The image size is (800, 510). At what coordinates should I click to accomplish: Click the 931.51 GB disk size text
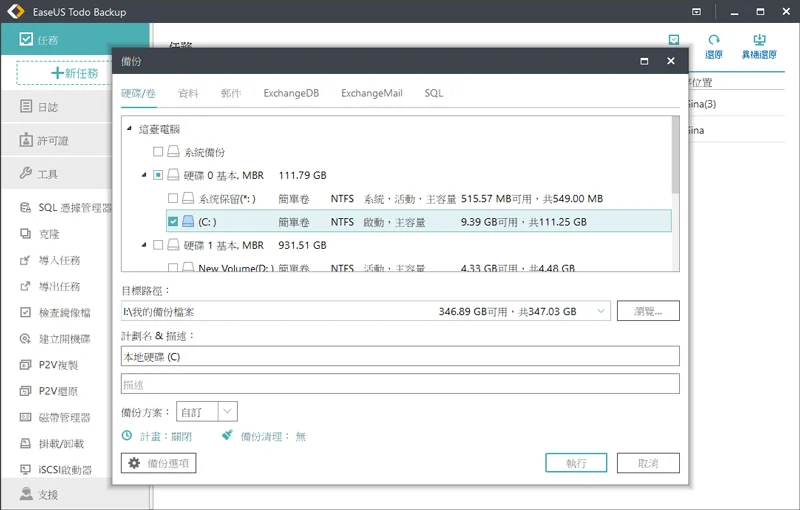(302, 245)
